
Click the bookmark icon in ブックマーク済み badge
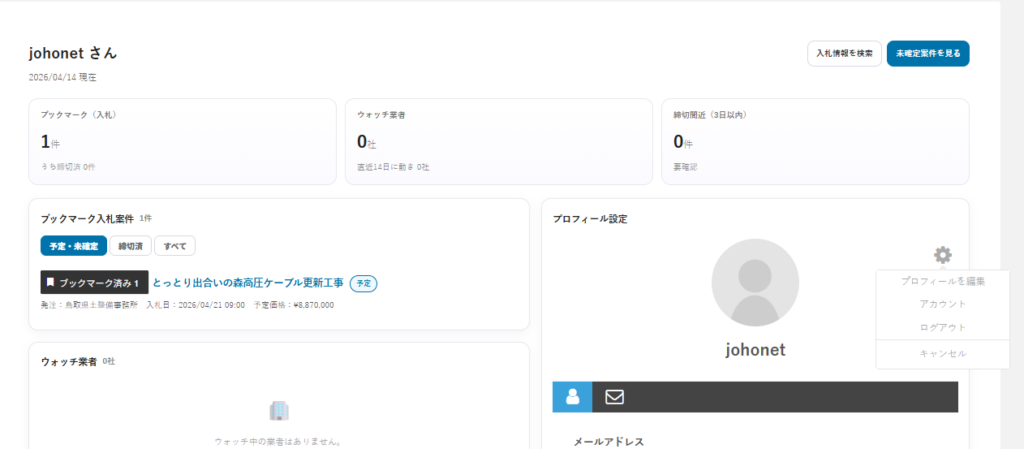pyautogui.click(x=51, y=283)
